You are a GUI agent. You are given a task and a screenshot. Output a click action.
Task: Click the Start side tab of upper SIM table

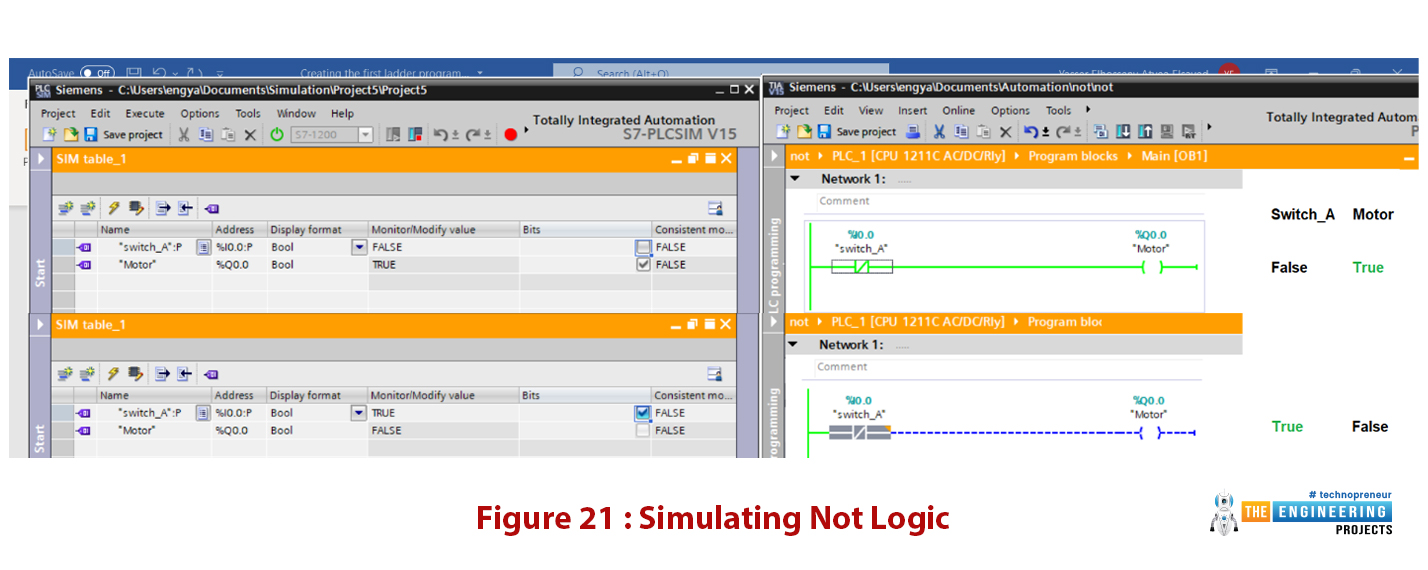point(40,272)
